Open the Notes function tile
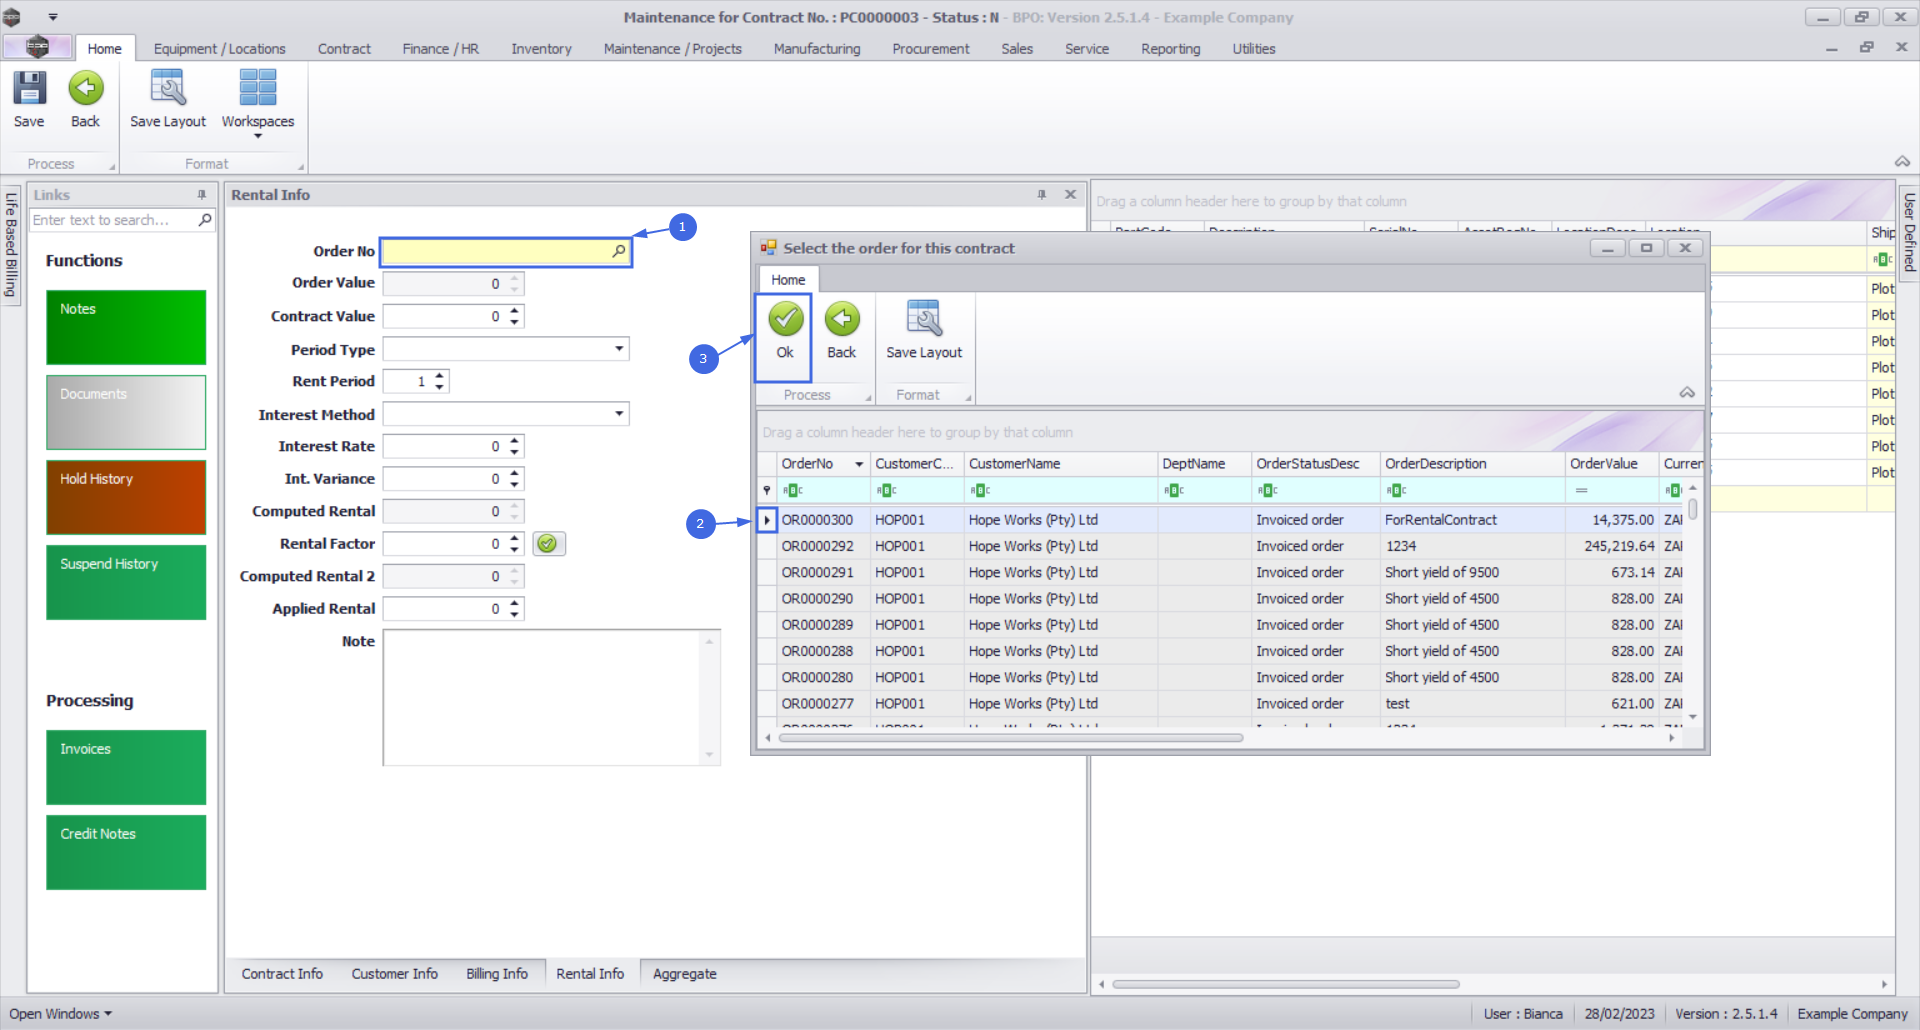The width and height of the screenshot is (1920, 1030). pyautogui.click(x=126, y=327)
